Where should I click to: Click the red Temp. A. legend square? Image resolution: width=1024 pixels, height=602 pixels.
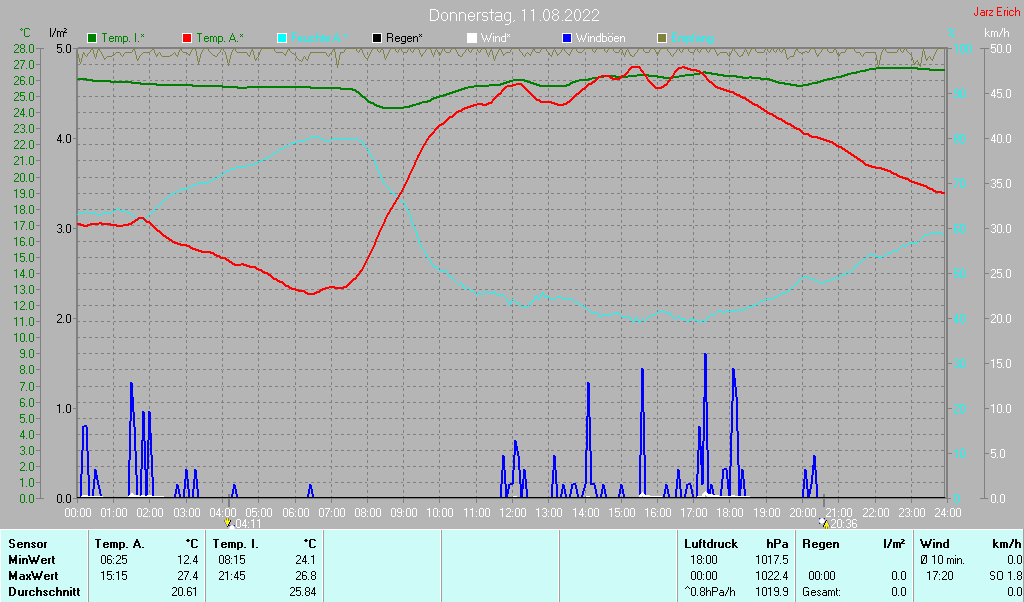pyautogui.click(x=187, y=38)
